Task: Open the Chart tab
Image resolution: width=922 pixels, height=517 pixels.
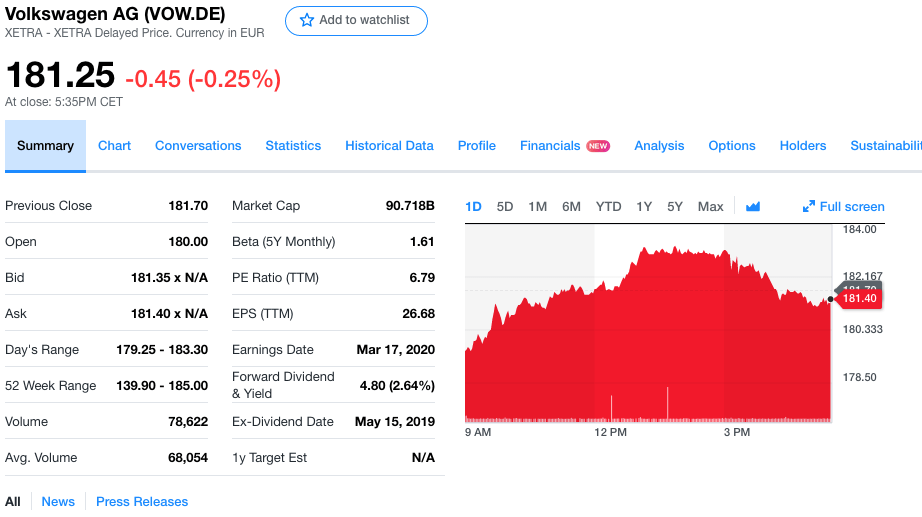Action: pos(114,146)
